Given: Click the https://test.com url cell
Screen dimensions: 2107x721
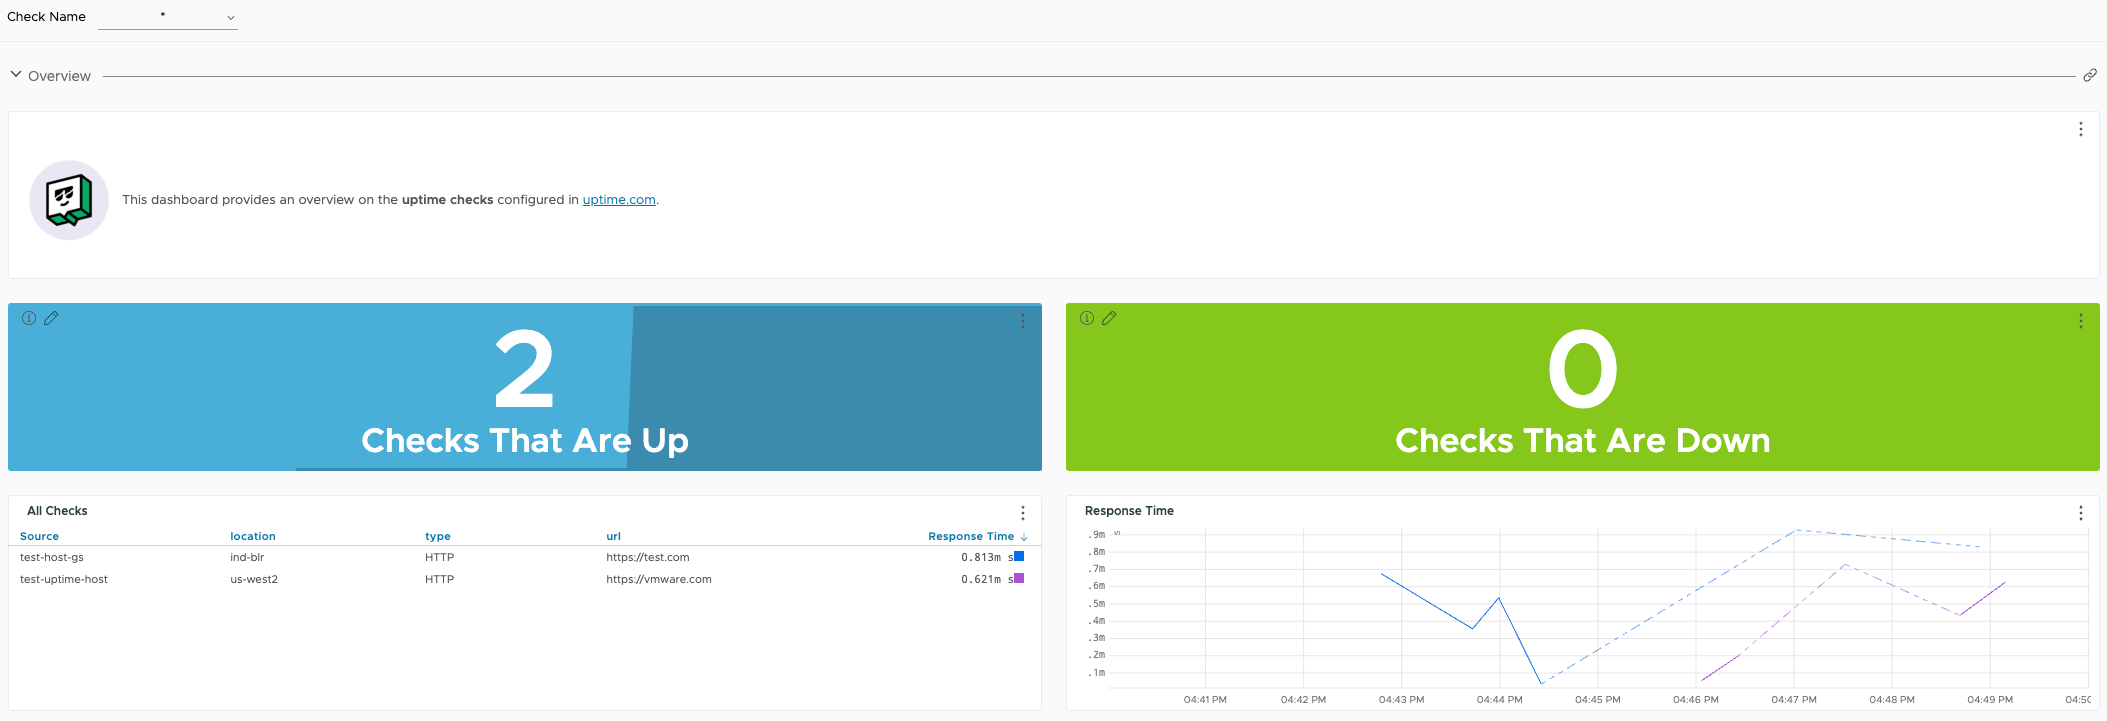Looking at the screenshot, I should click(x=648, y=558).
